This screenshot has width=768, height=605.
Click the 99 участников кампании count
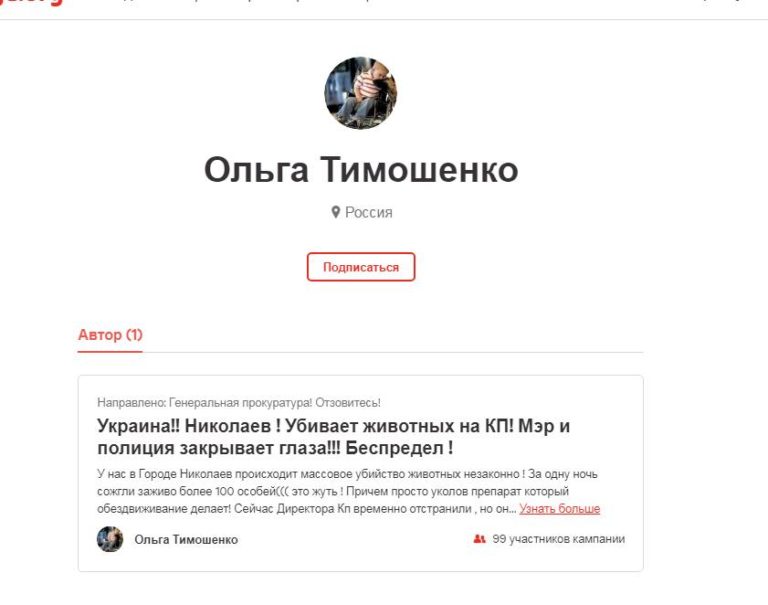558,539
